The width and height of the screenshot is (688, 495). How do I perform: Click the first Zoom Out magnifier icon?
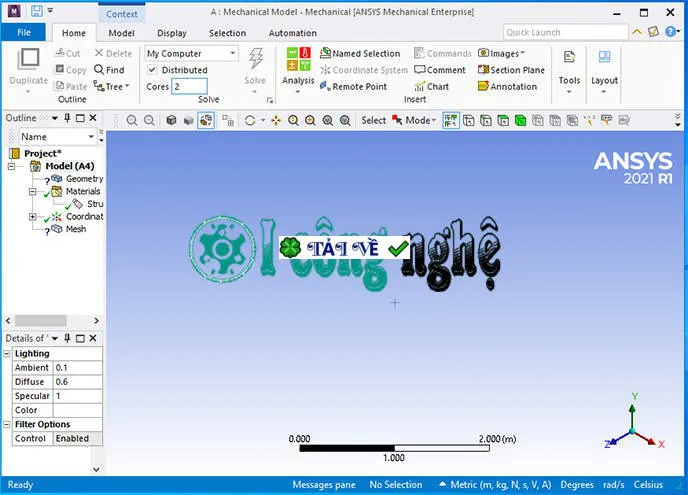coord(149,120)
